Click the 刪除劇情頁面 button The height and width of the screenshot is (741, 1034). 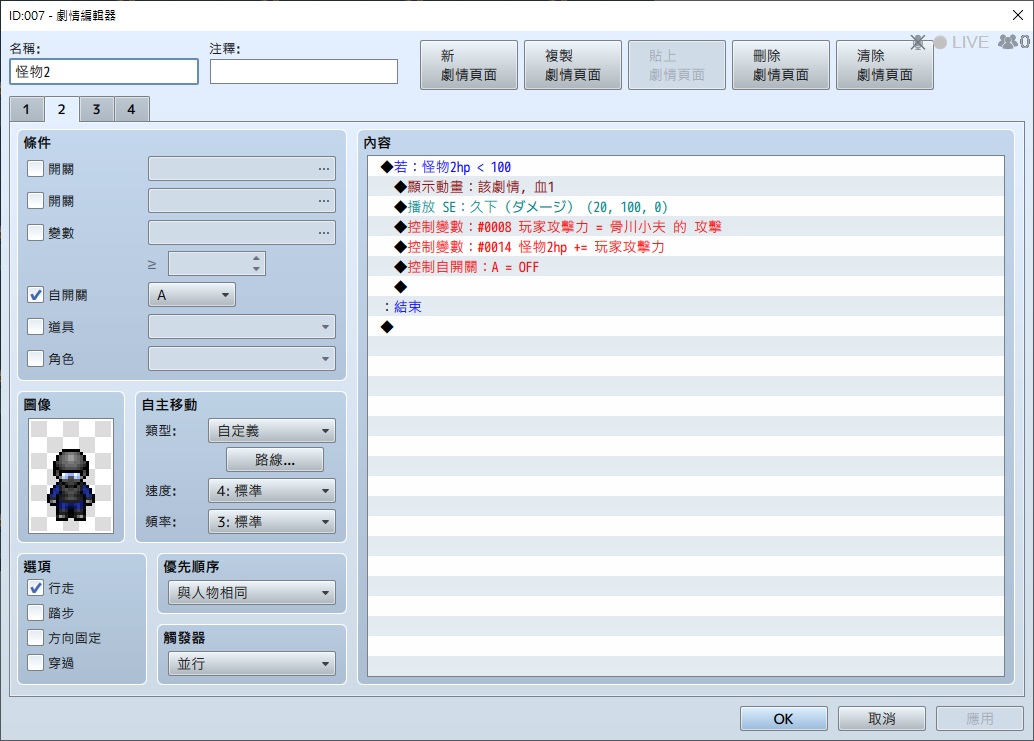781,65
